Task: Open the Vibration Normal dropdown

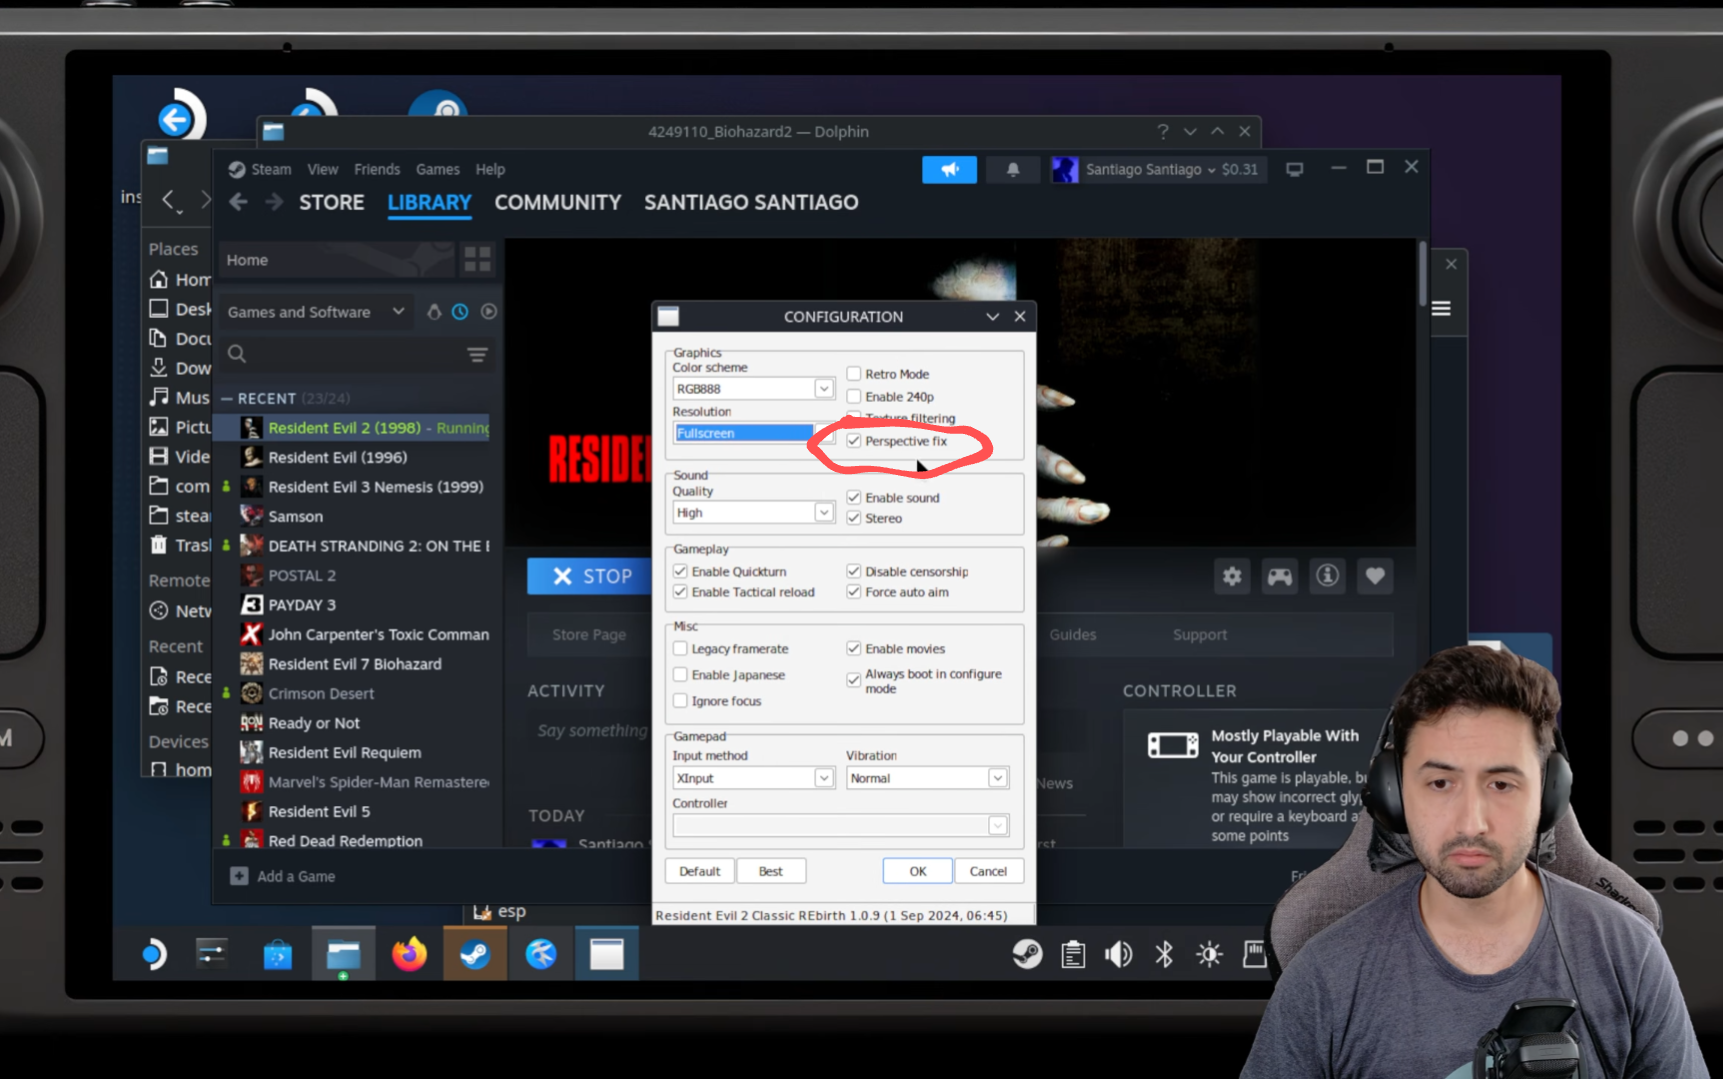Action: (927, 778)
